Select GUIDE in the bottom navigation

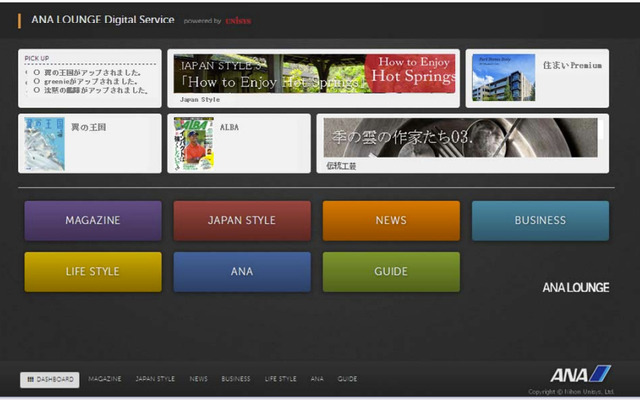(347, 379)
